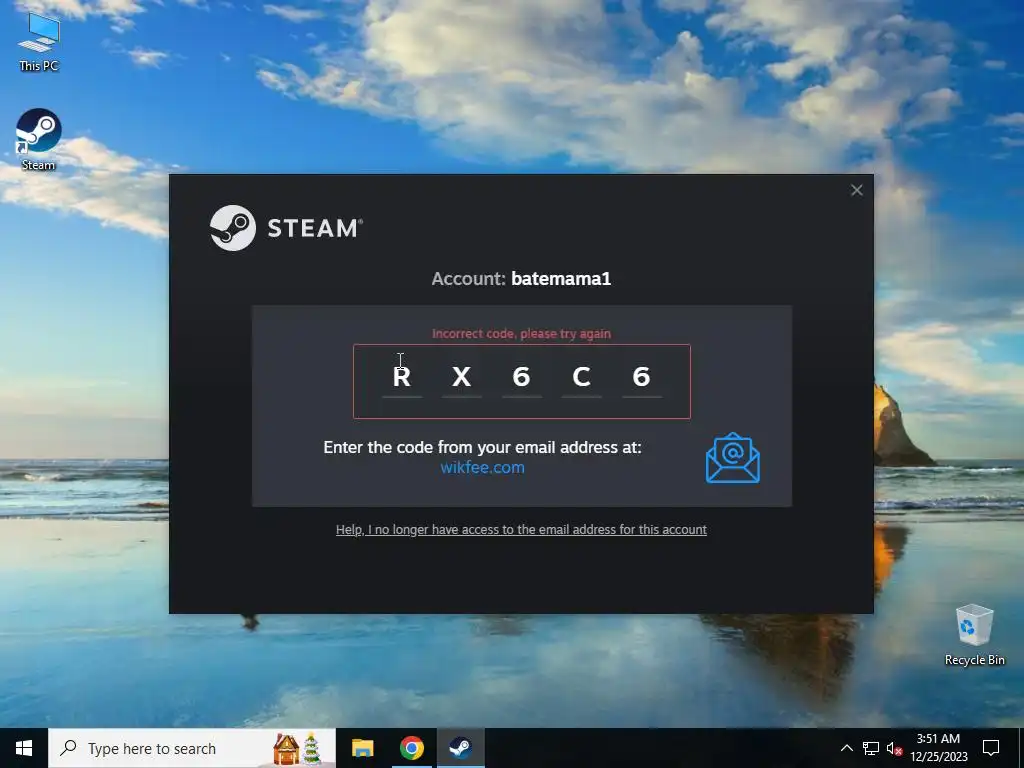1024x768 pixels.
Task: Open the Windows Start menu
Action: (x=24, y=748)
